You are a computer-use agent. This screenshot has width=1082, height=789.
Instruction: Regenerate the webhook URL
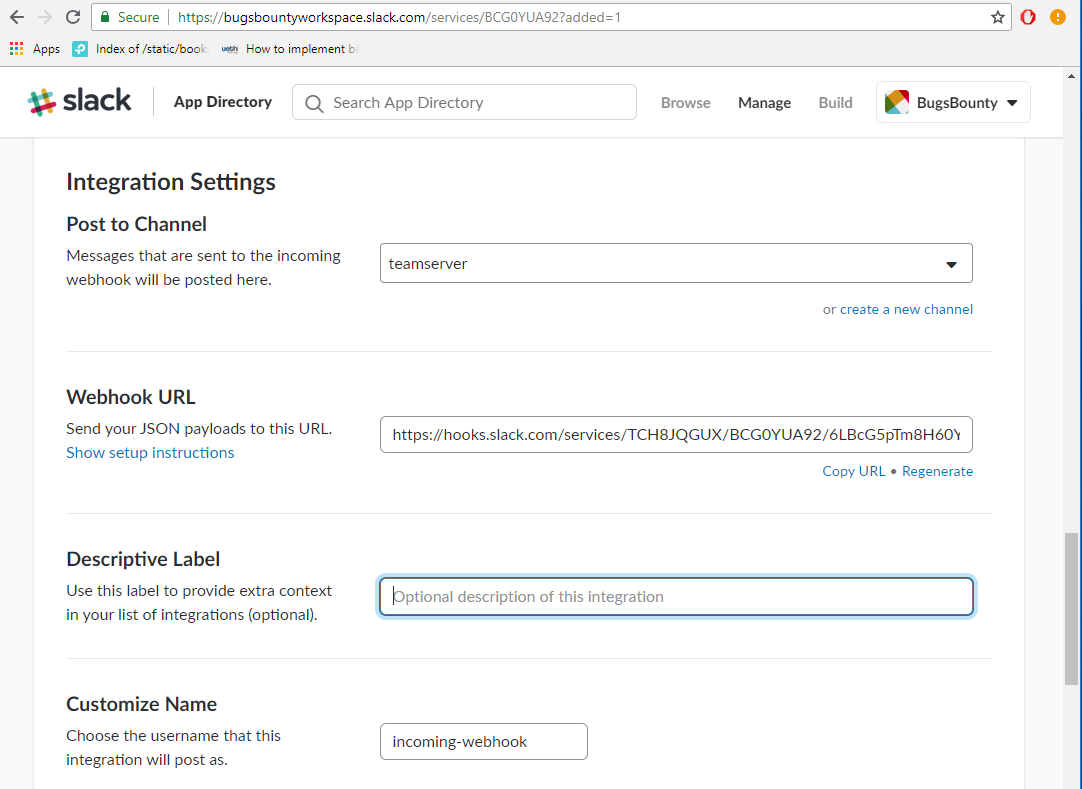(x=937, y=471)
